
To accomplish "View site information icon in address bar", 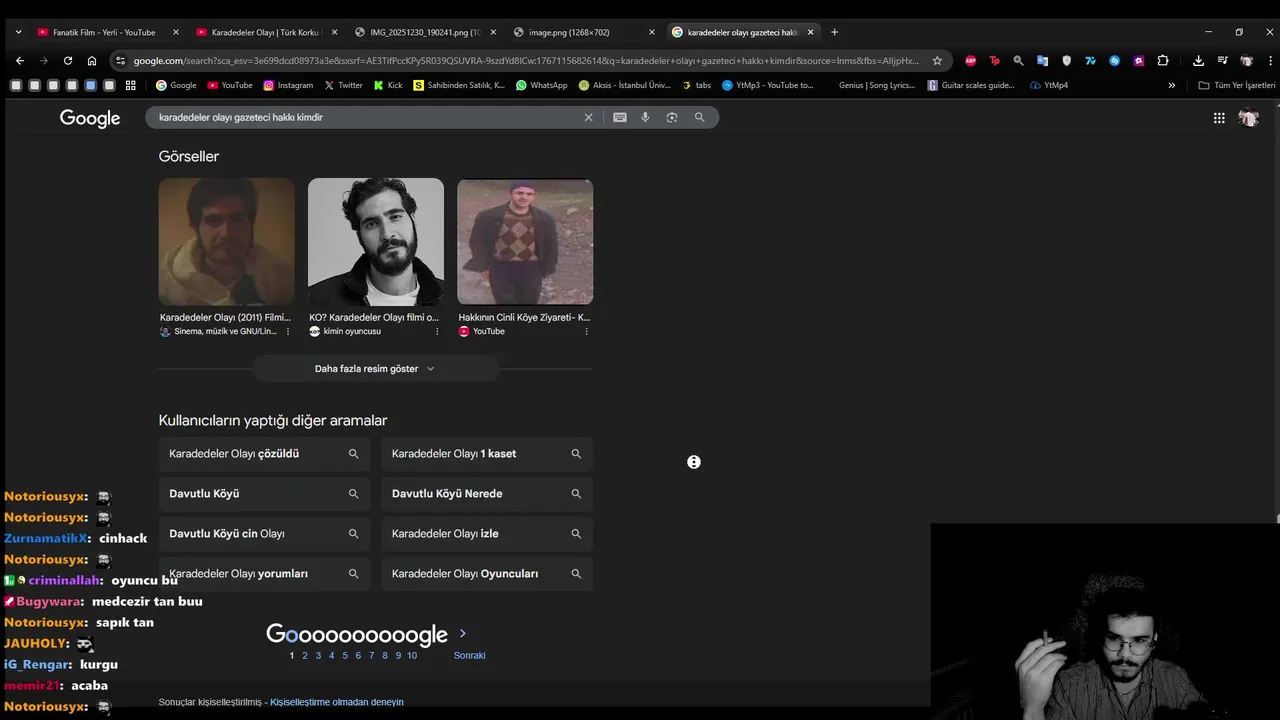I will [121, 60].
